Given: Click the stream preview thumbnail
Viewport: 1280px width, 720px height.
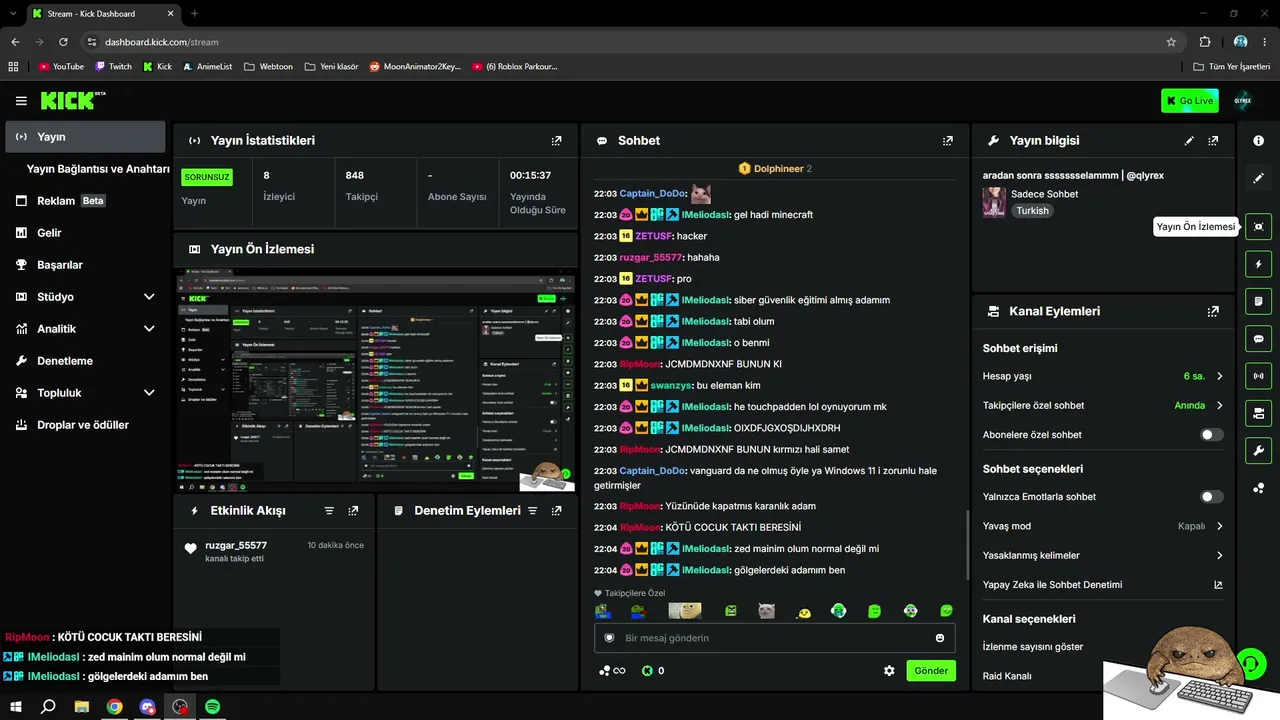Looking at the screenshot, I should point(376,381).
